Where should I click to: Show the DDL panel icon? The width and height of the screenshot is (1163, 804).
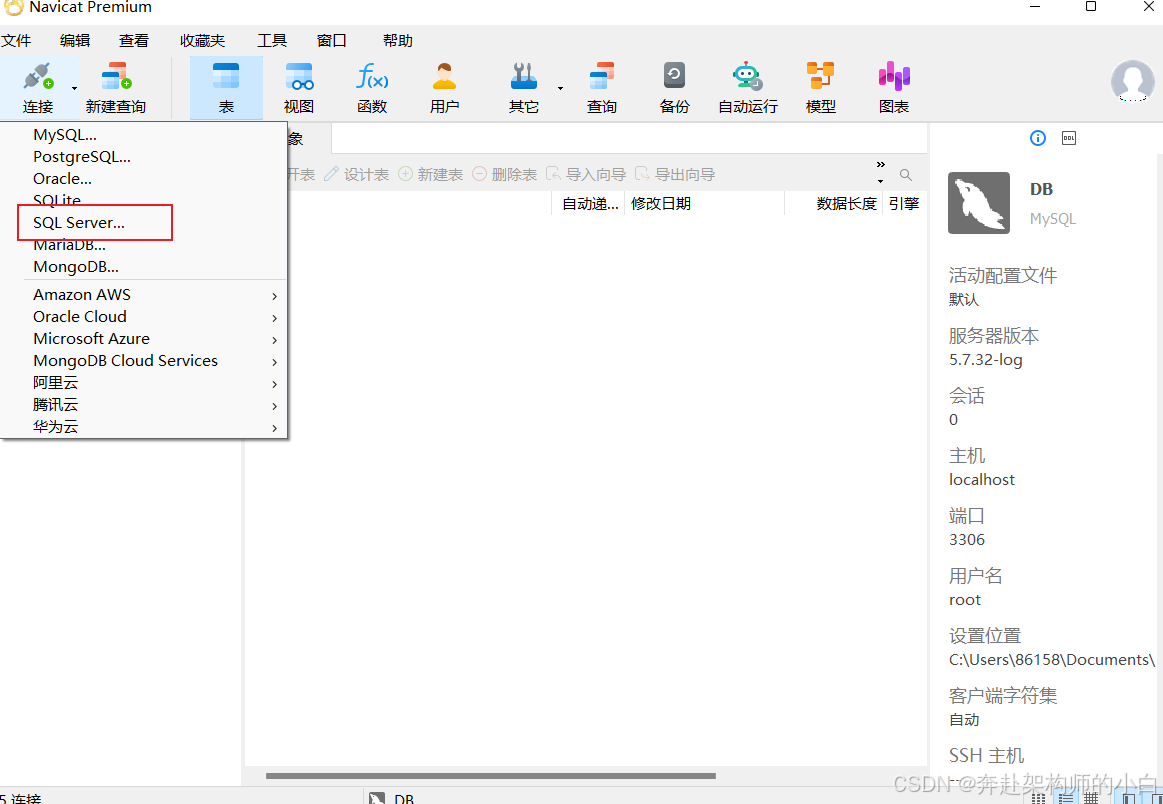tap(1069, 138)
